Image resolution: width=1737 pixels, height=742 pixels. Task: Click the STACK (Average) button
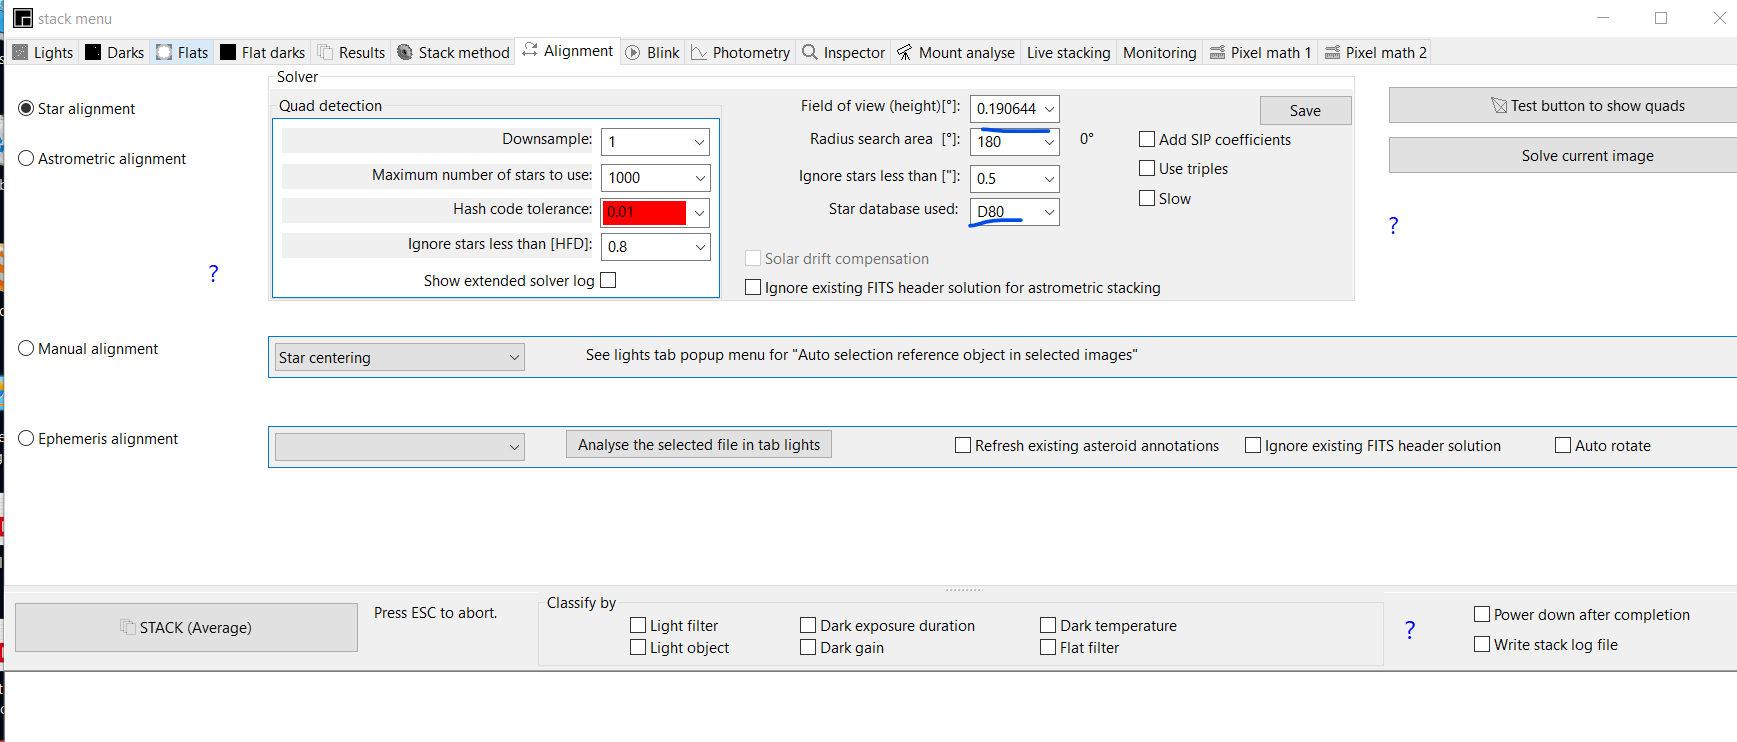[x=186, y=627]
